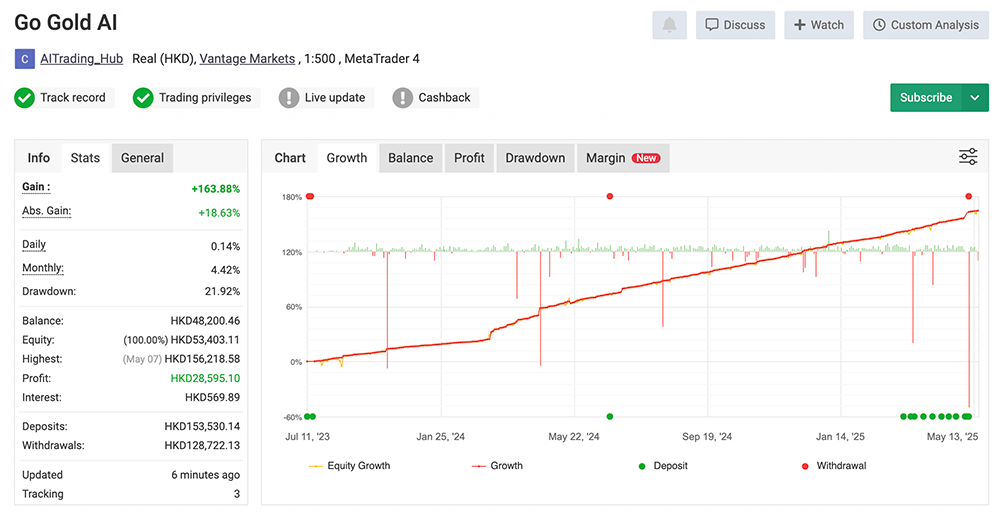Open the Vantage Markets broker link
Screen dimensions: 1000x518
pos(247,59)
